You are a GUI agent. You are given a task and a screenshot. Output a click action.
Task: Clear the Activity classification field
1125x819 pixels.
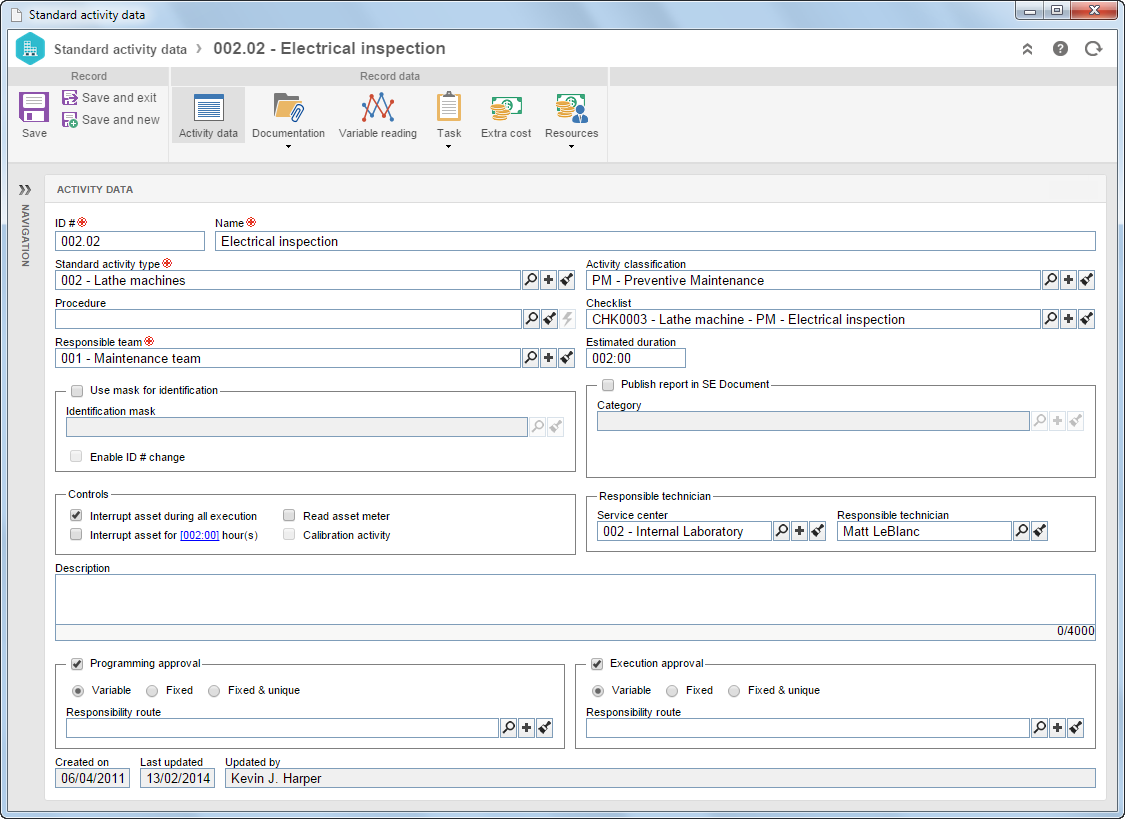tap(1086, 280)
